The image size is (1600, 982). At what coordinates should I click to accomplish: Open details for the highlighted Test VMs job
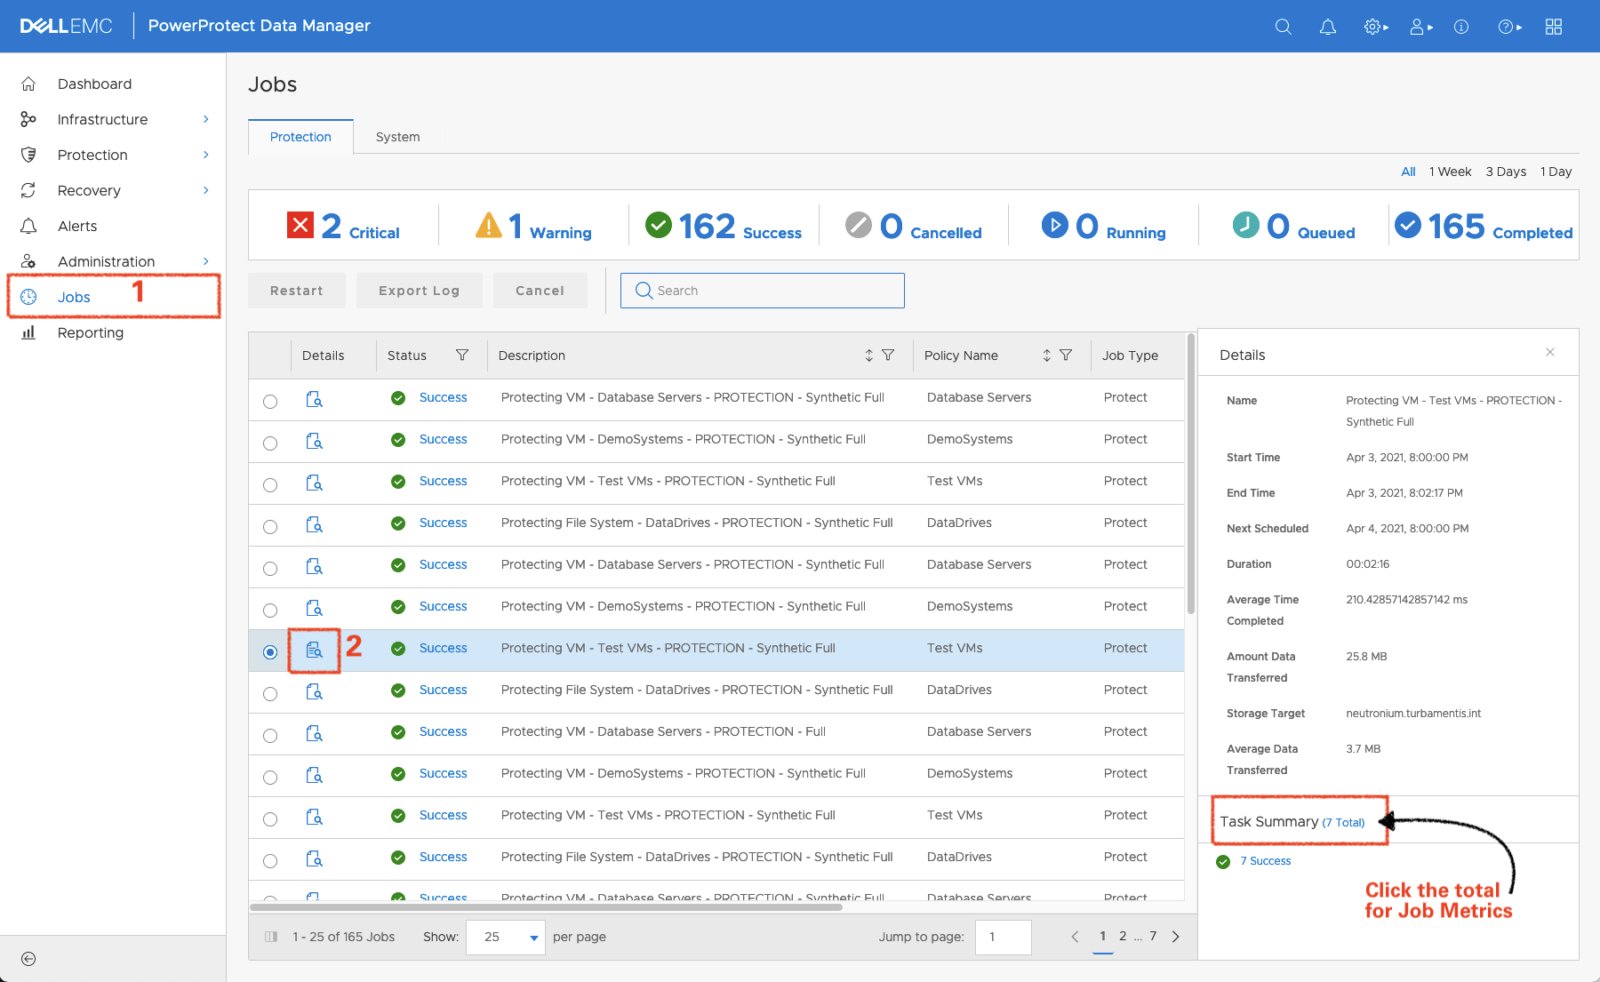coord(314,650)
